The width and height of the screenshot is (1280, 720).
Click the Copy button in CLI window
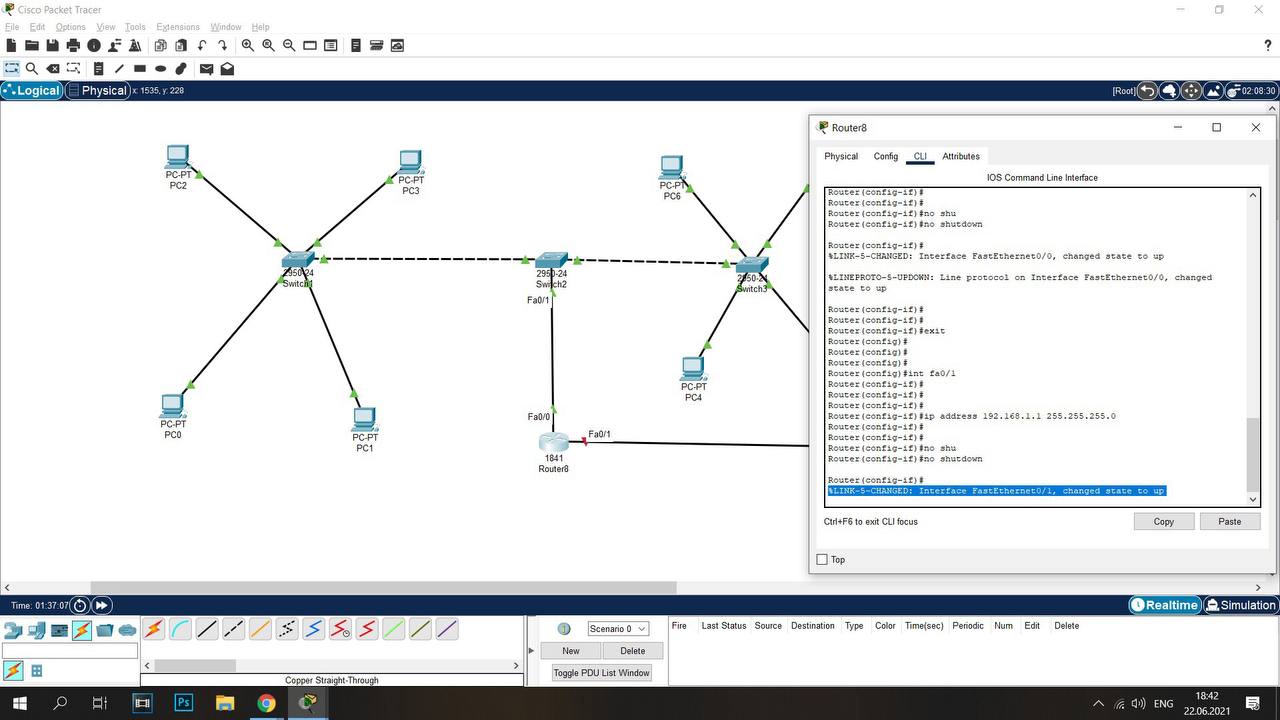tap(1164, 521)
